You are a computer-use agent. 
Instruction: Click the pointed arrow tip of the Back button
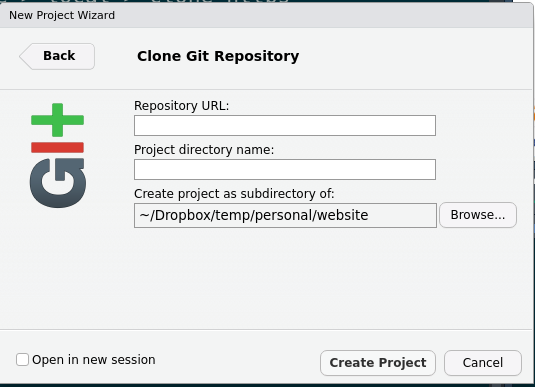coord(26,56)
